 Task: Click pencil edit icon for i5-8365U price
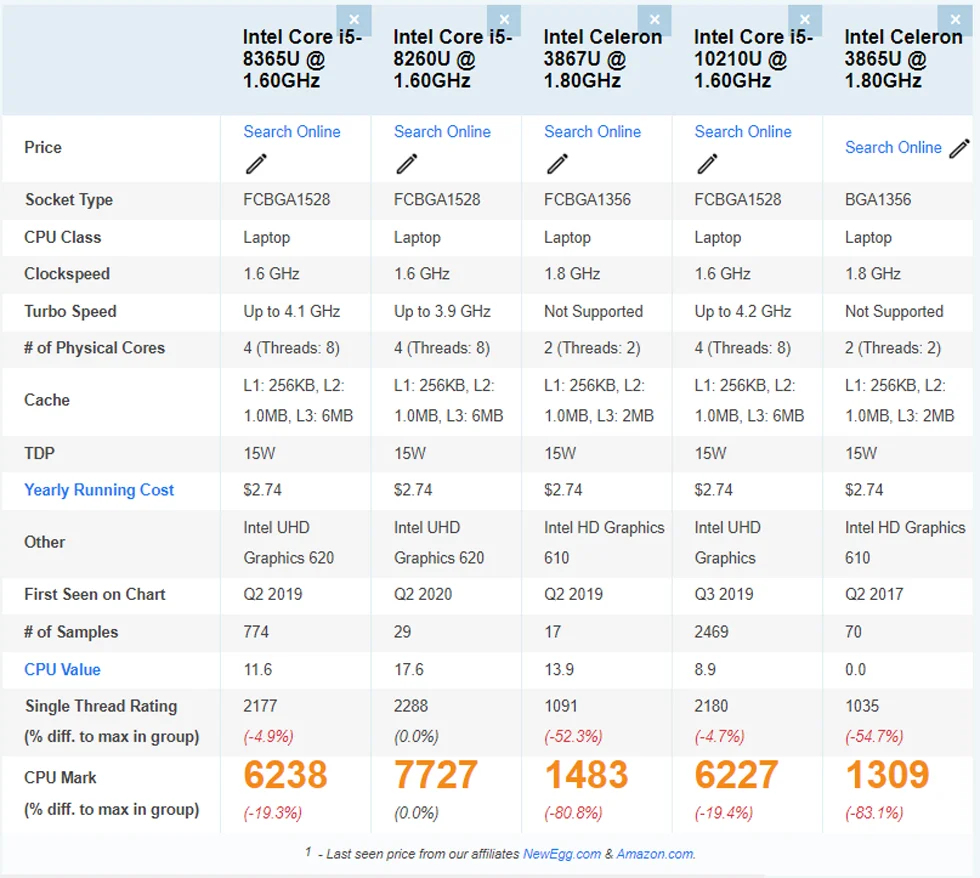(x=256, y=163)
